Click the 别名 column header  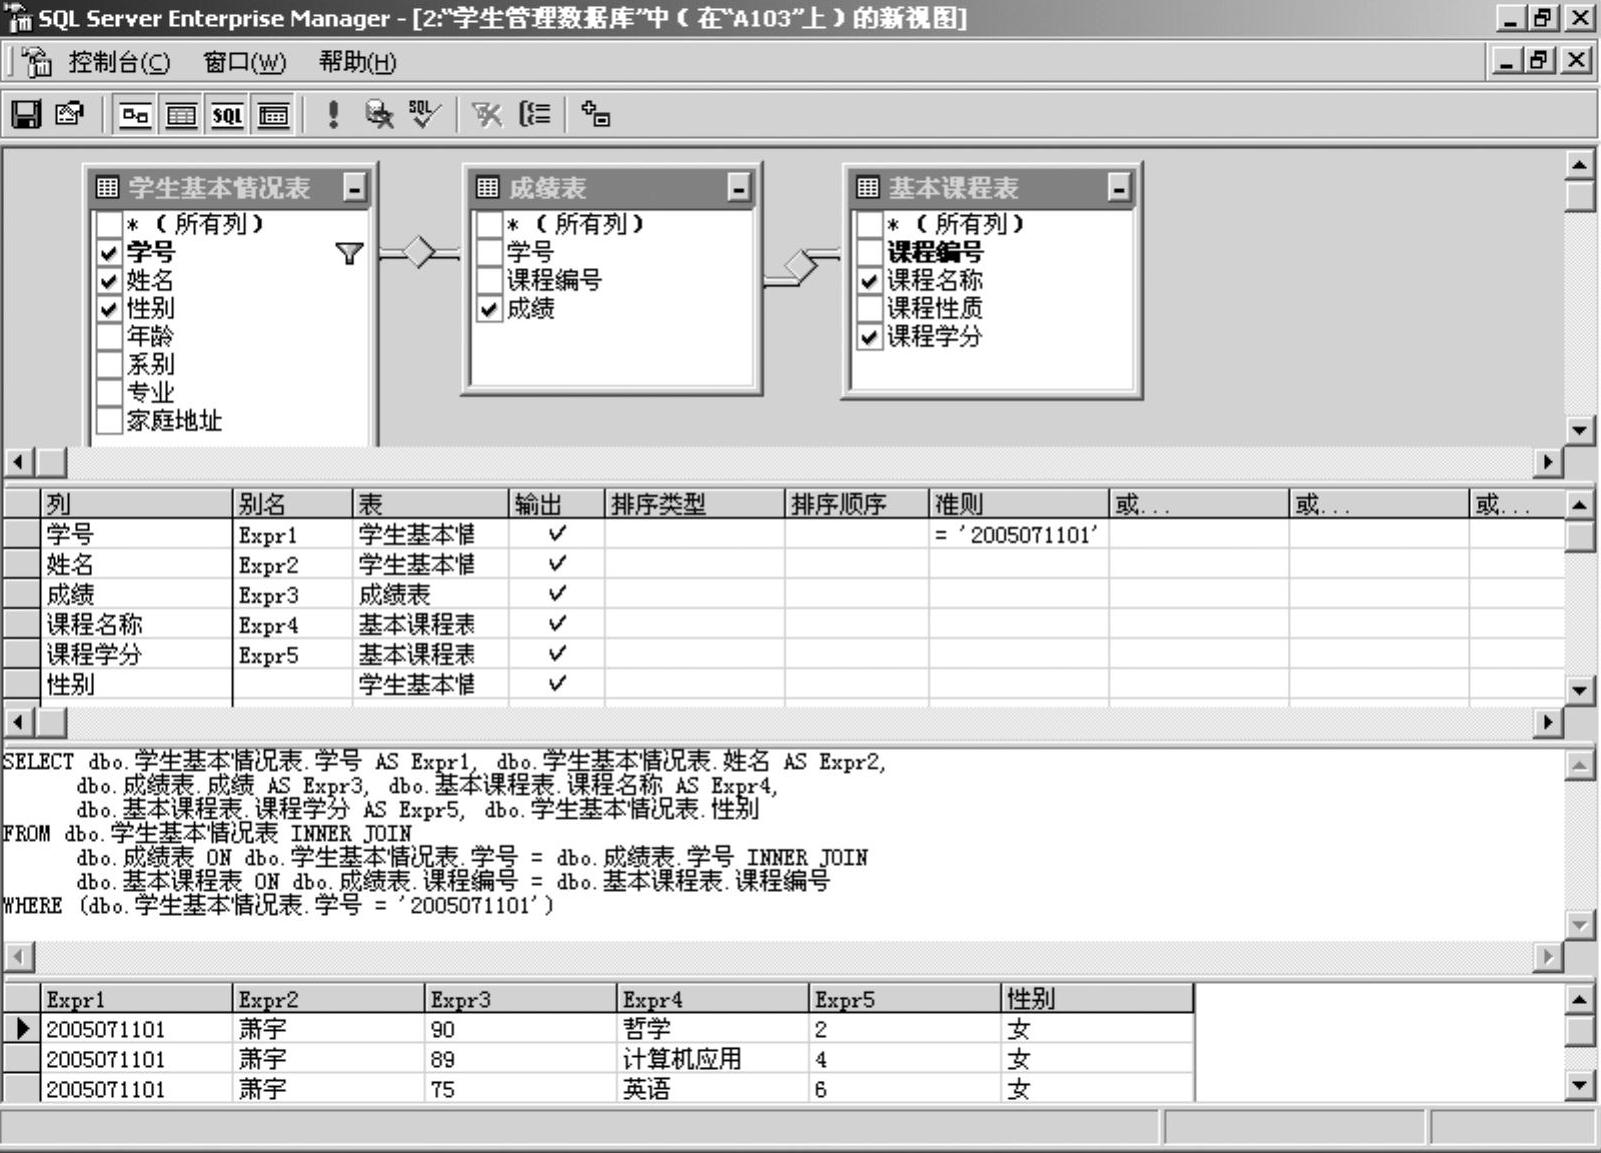click(x=292, y=504)
